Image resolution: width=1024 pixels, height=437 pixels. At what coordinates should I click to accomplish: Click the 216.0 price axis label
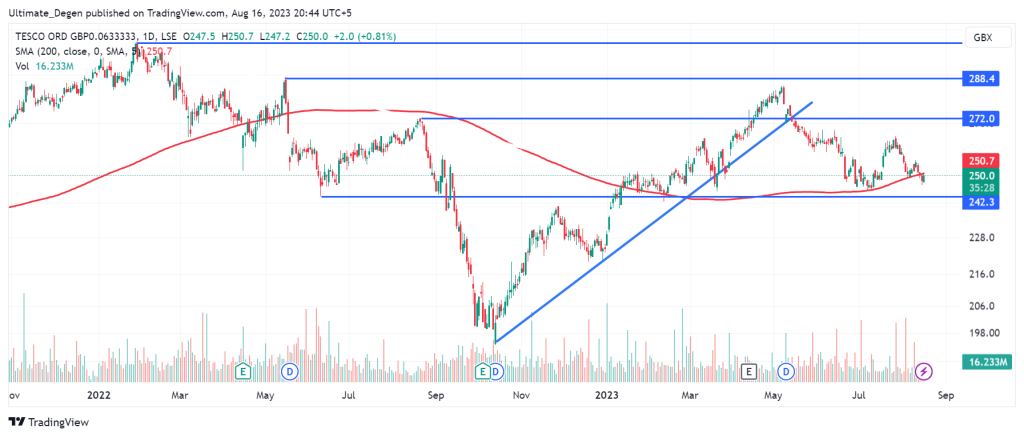click(982, 274)
